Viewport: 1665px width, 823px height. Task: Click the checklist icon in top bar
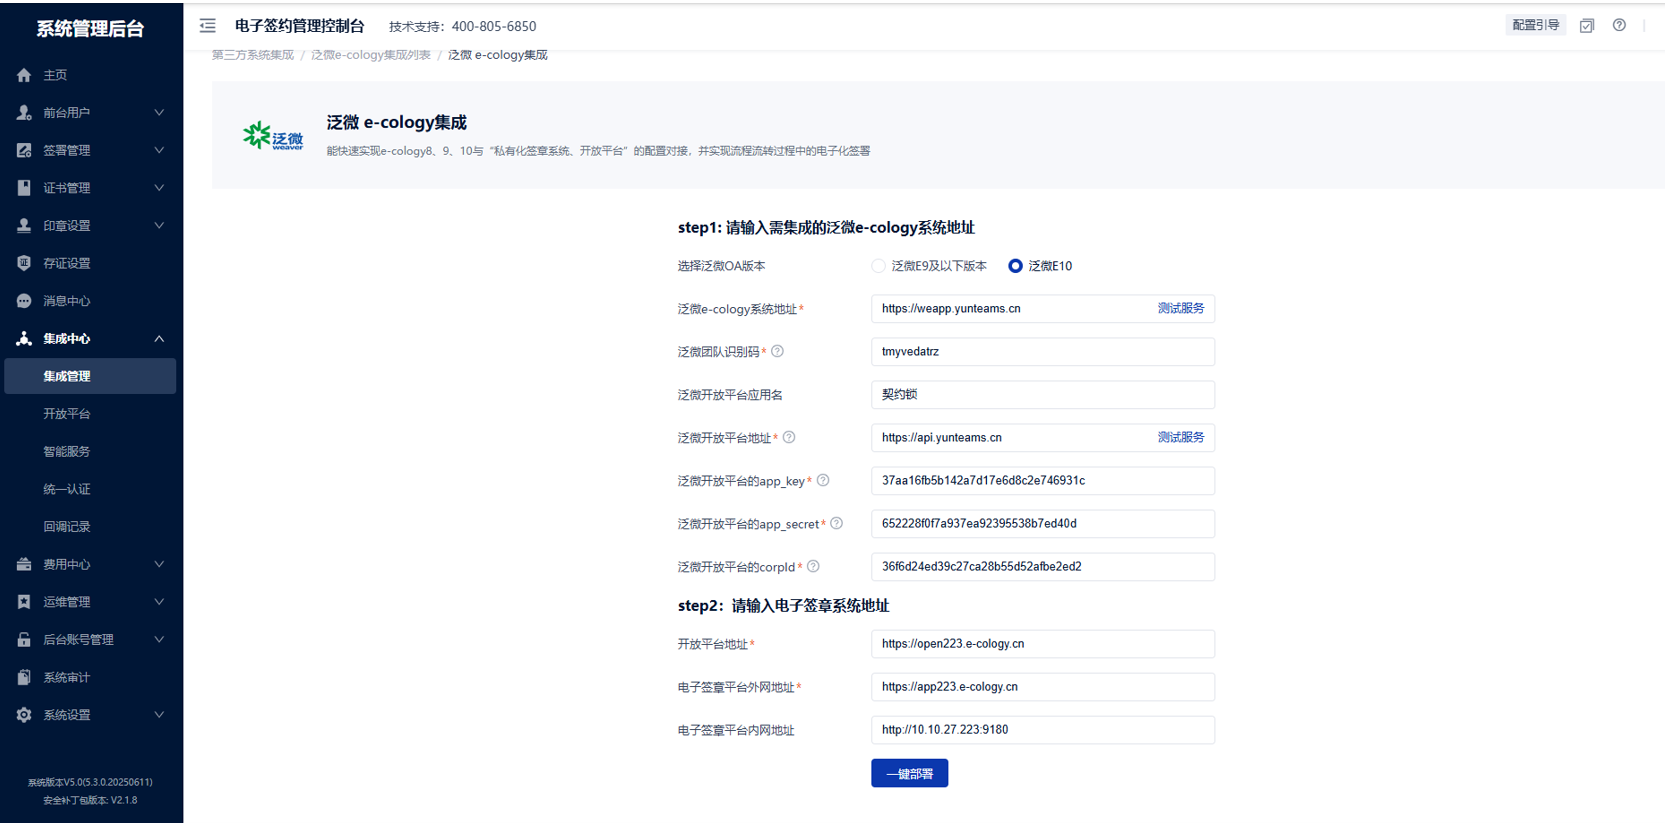click(x=1587, y=26)
